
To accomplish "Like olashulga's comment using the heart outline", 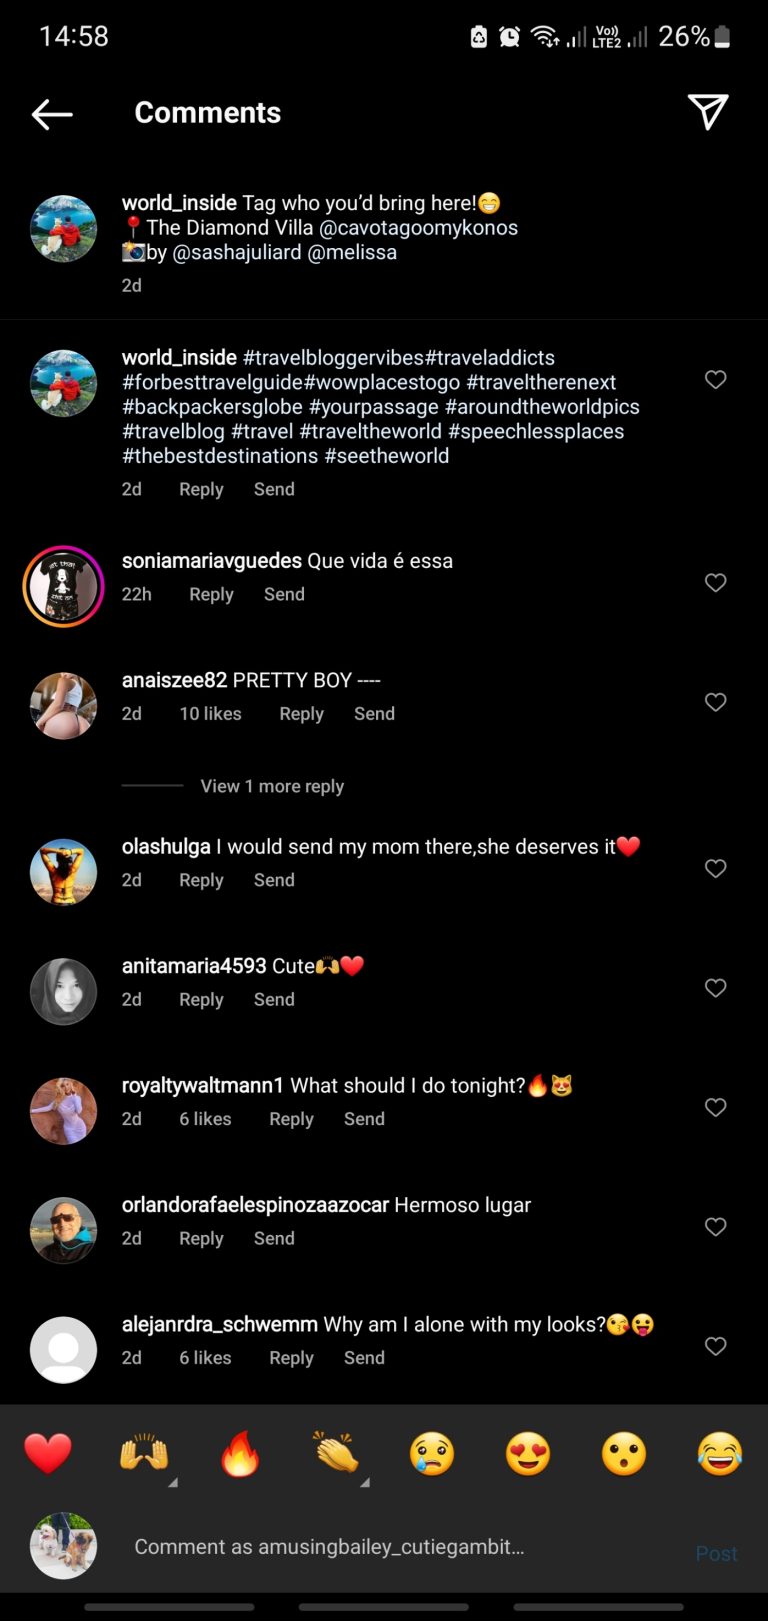I will click(x=715, y=868).
